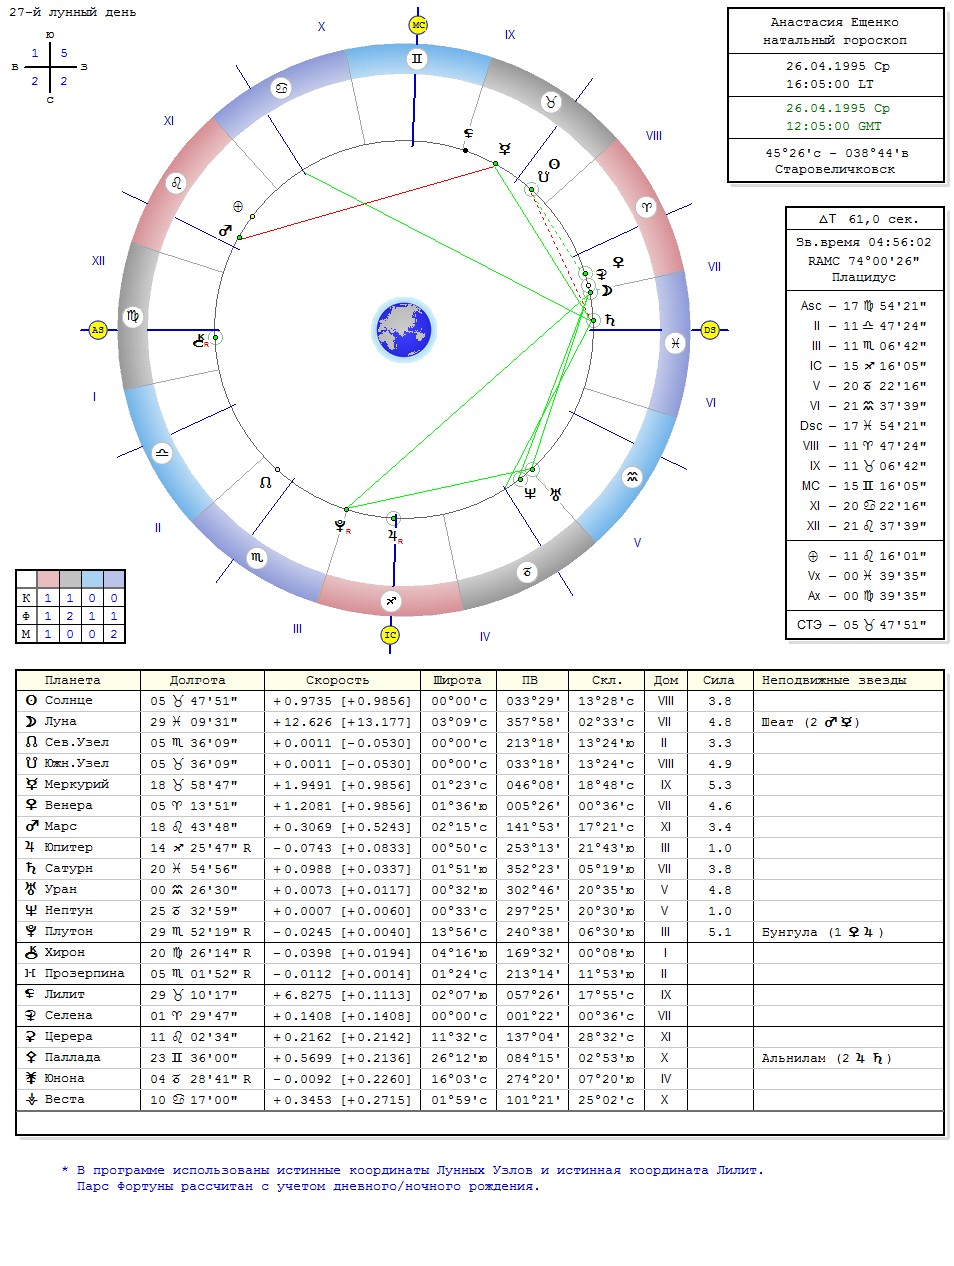The width and height of the screenshot is (954, 1266).
Task: Click the Mars glyph inside the chart wheel
Action: click(226, 231)
